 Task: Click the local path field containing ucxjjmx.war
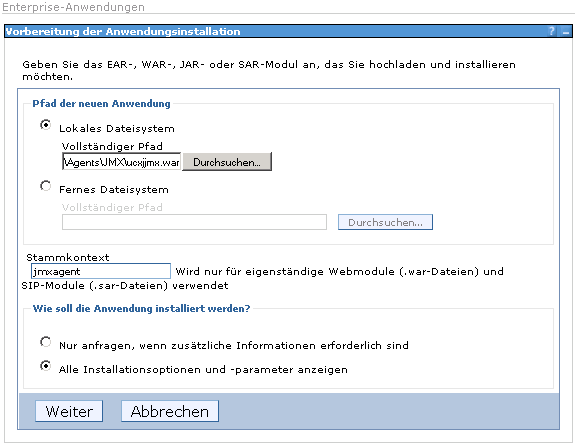121,162
